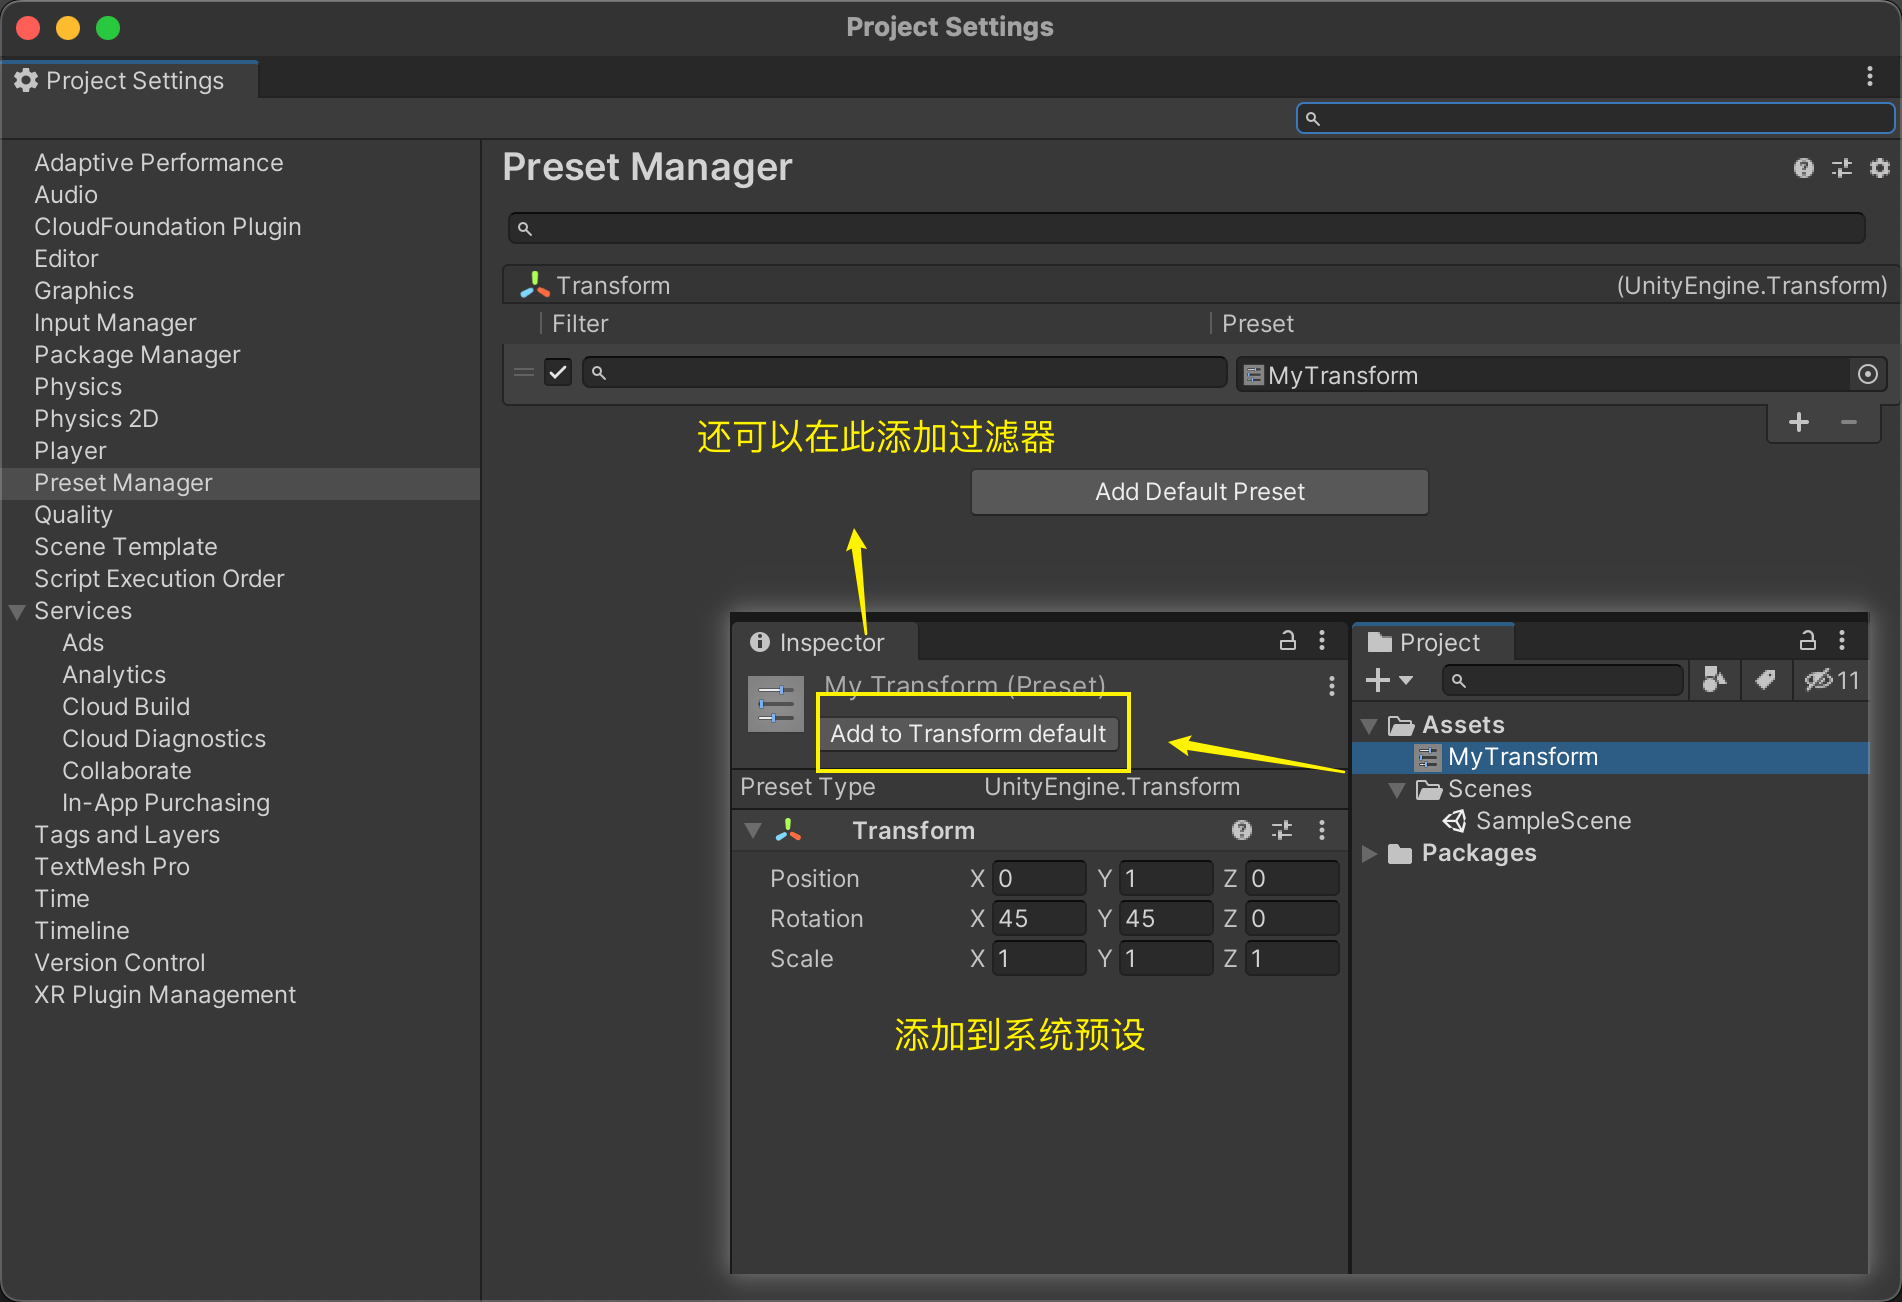Open Preset Manager help icon
The width and height of the screenshot is (1902, 1302).
point(1803,168)
